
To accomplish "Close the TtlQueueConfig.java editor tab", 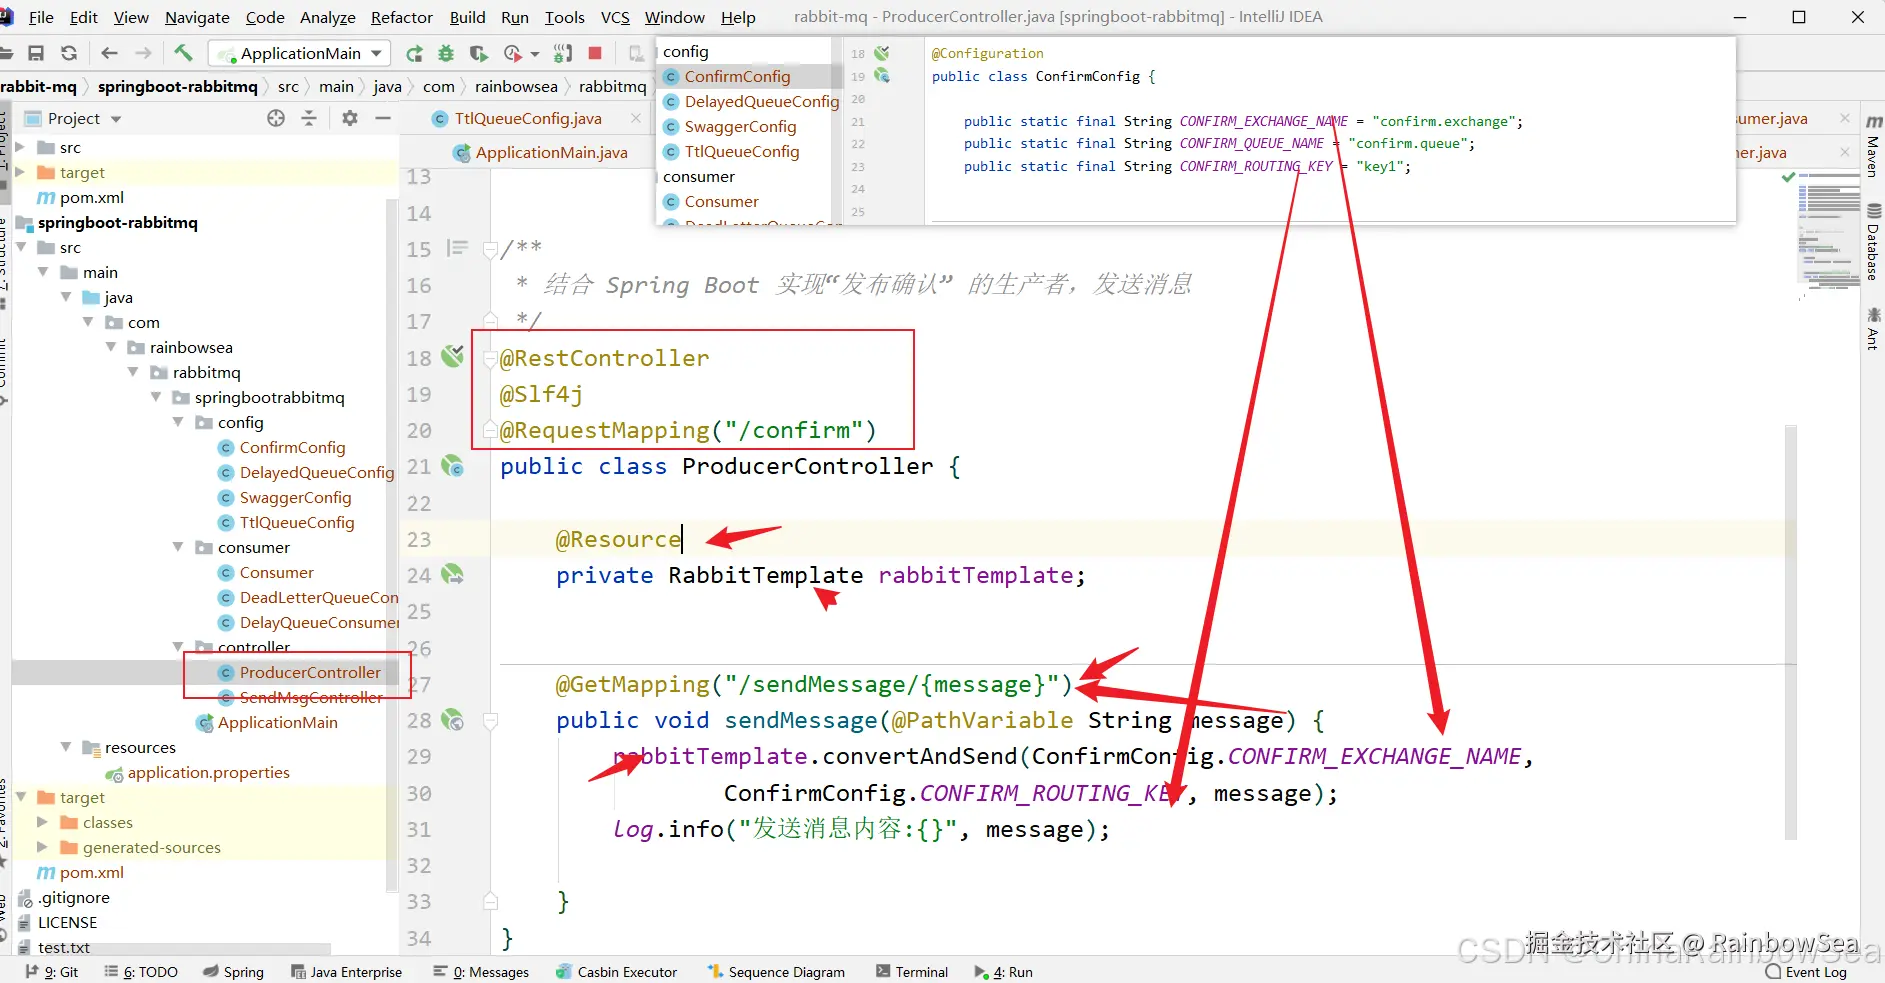I will pyautogui.click(x=636, y=118).
